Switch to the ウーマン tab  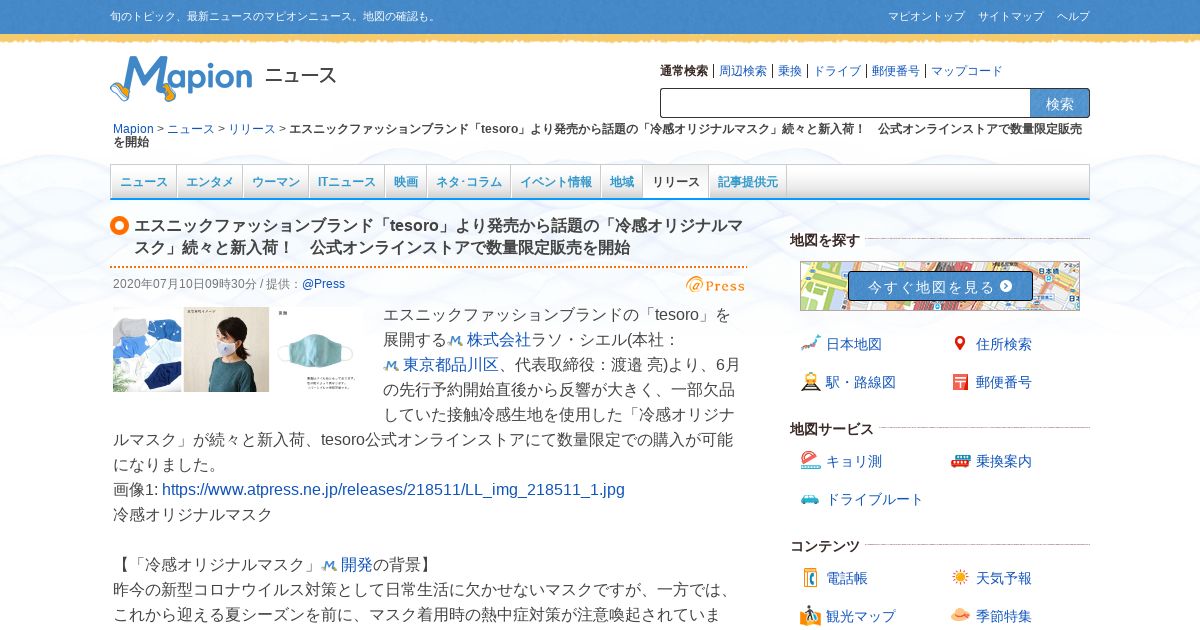[276, 182]
